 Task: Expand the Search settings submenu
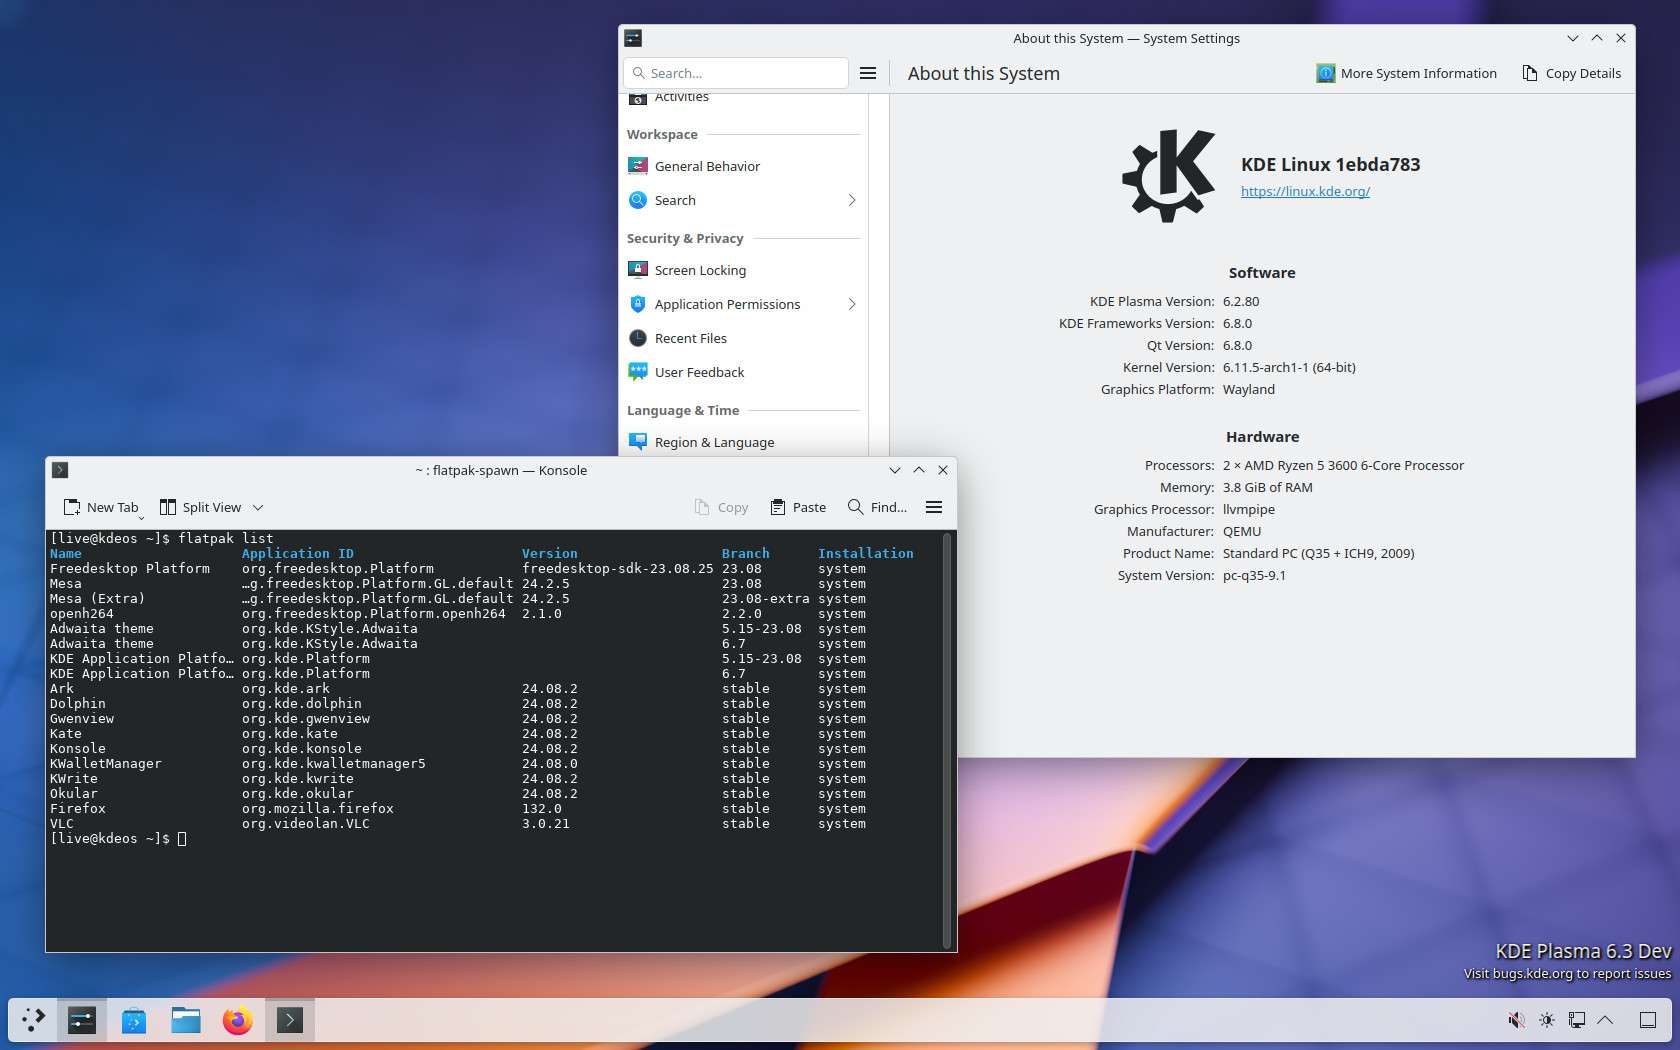[851, 200]
